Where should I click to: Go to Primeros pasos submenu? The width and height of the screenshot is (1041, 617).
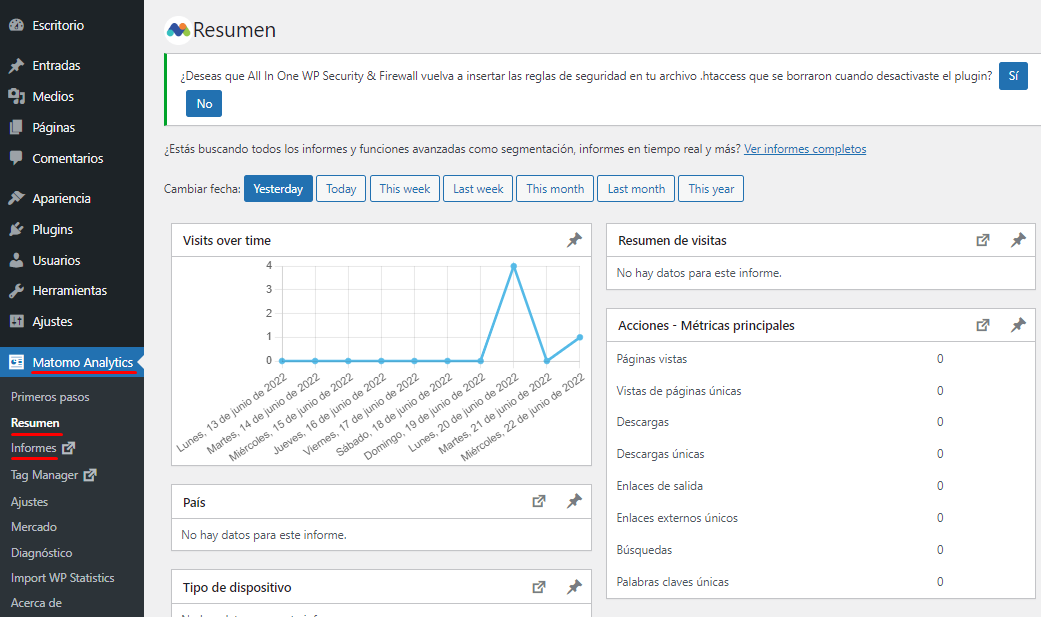(x=50, y=397)
